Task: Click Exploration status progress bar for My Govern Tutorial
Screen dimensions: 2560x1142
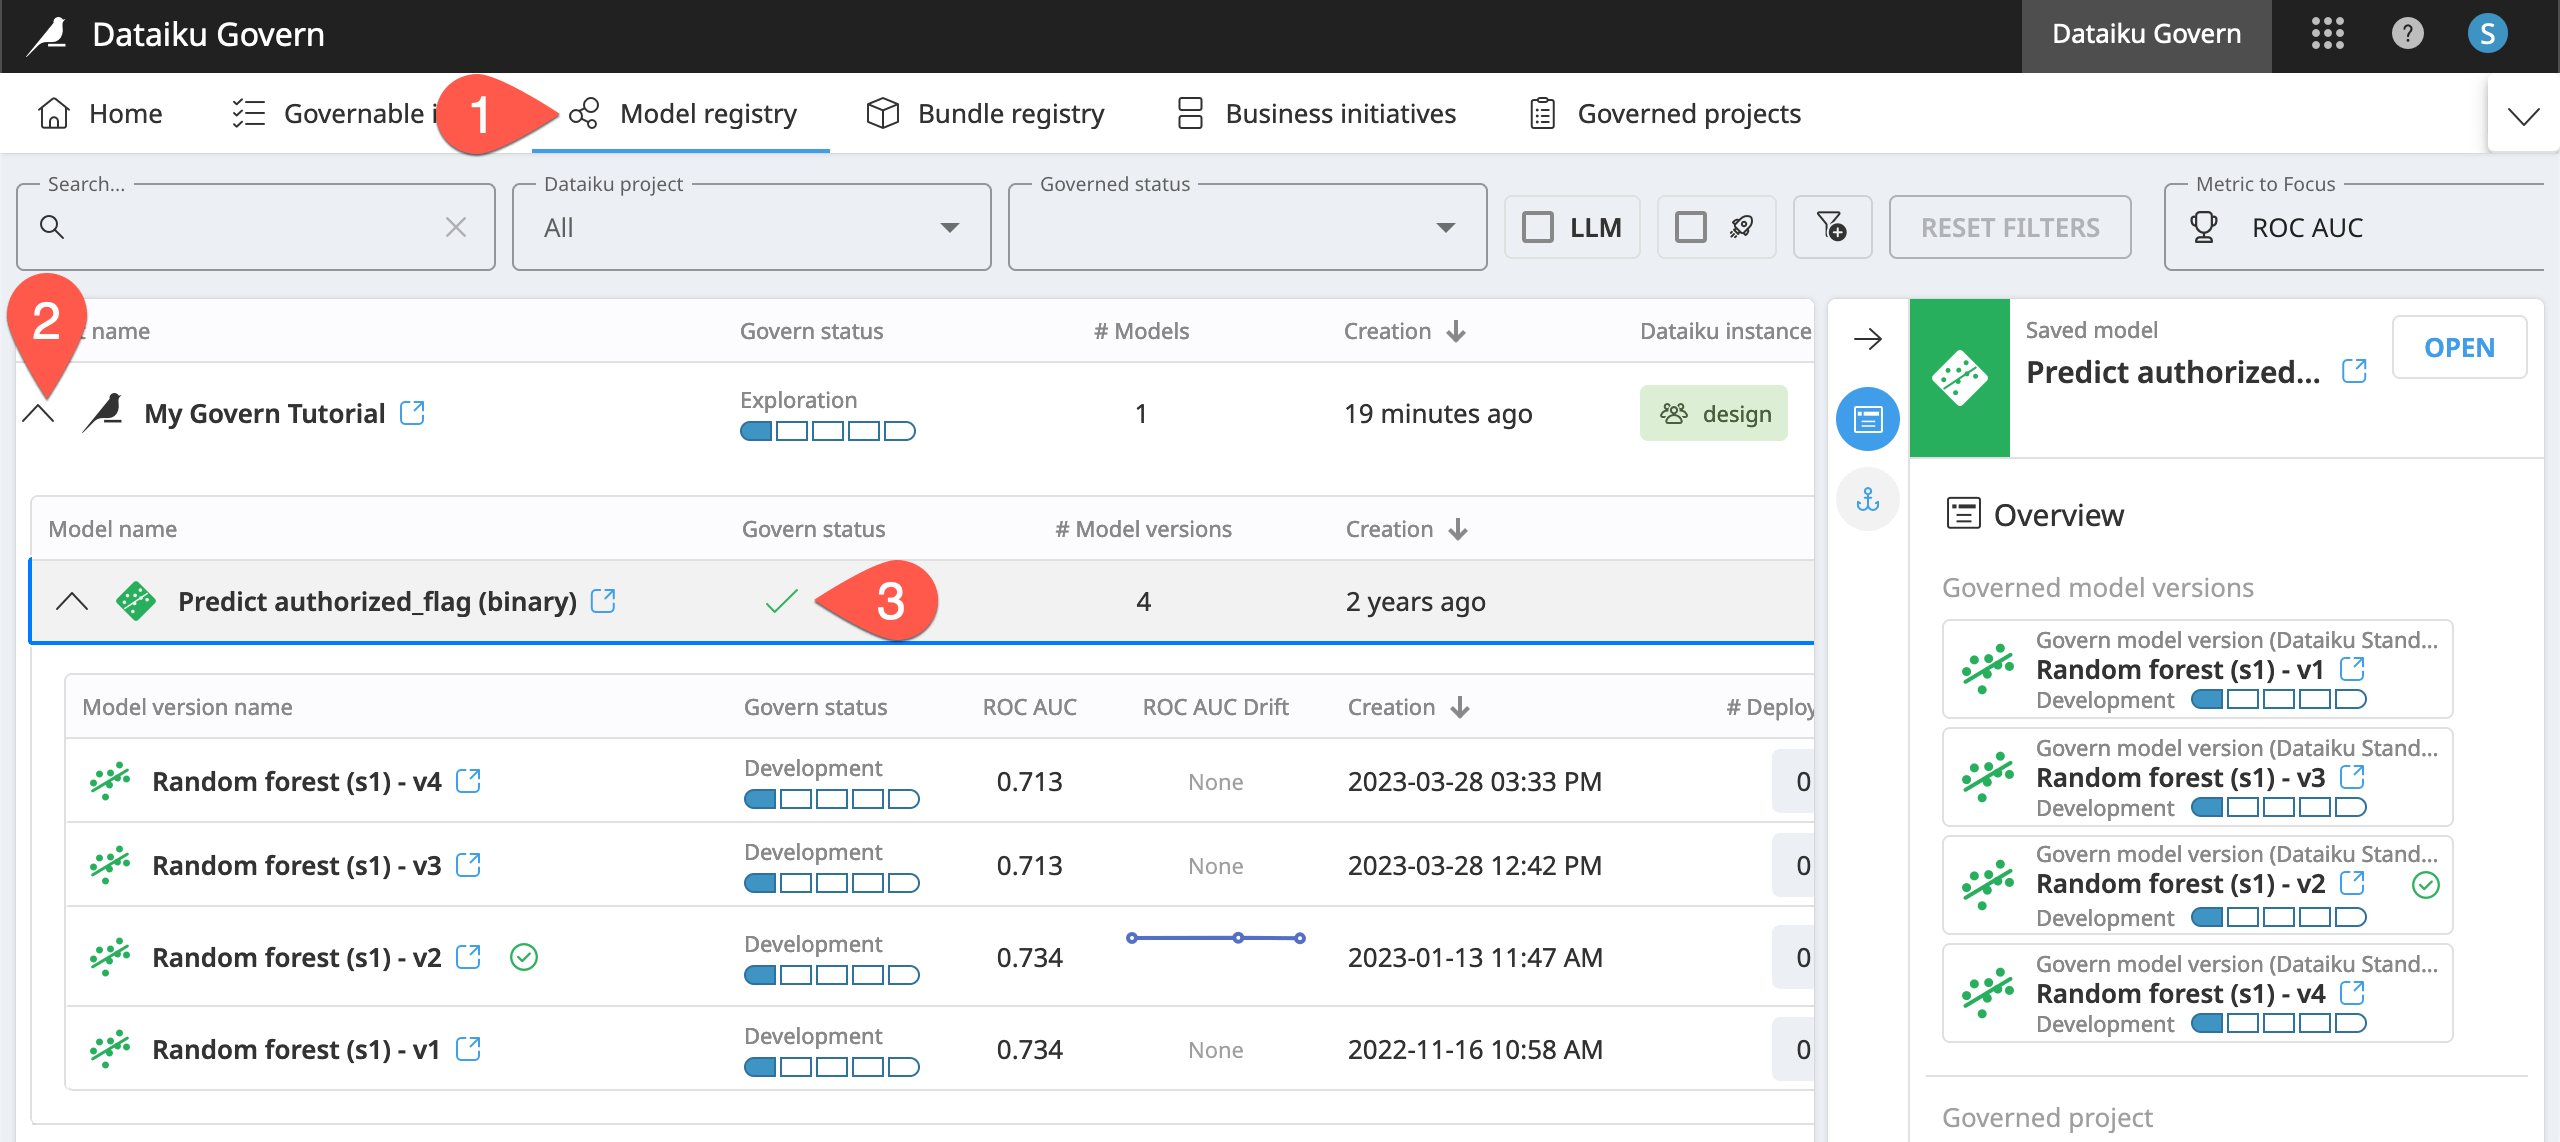Action: pyautogui.click(x=827, y=431)
